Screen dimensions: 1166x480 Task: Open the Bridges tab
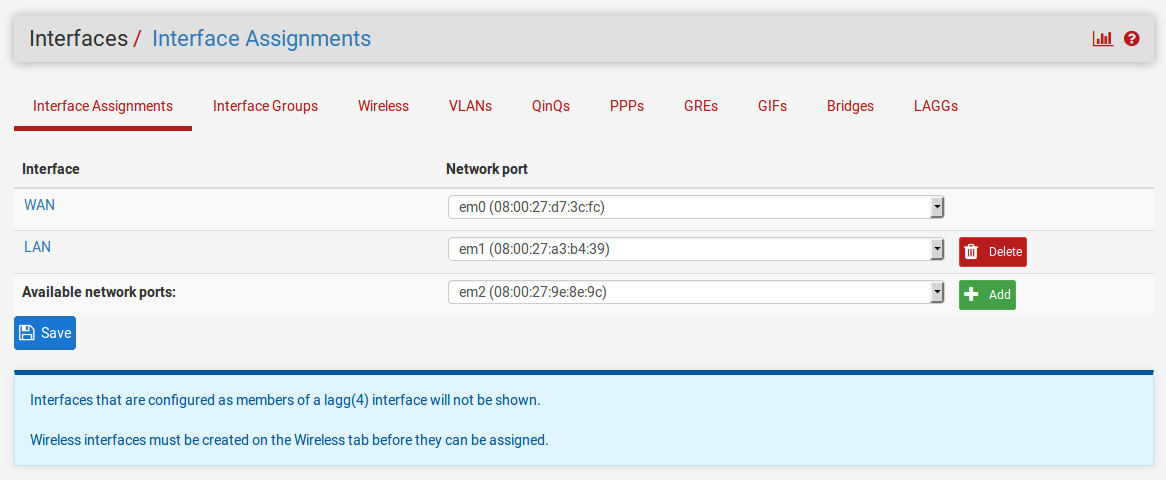point(850,106)
